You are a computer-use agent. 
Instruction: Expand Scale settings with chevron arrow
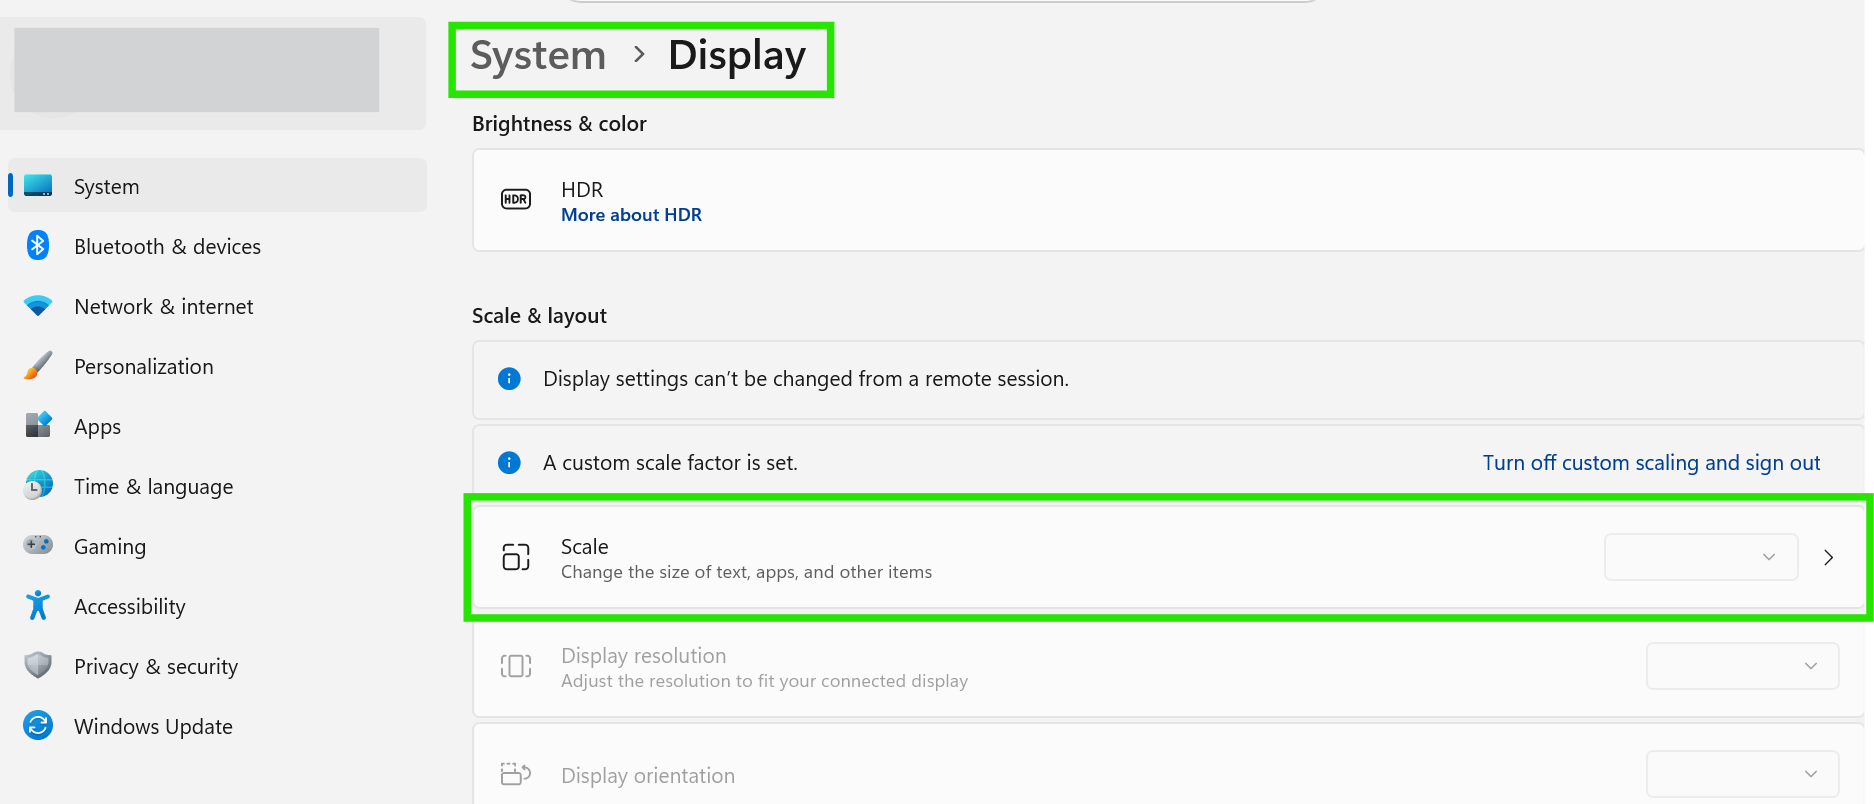(1828, 558)
